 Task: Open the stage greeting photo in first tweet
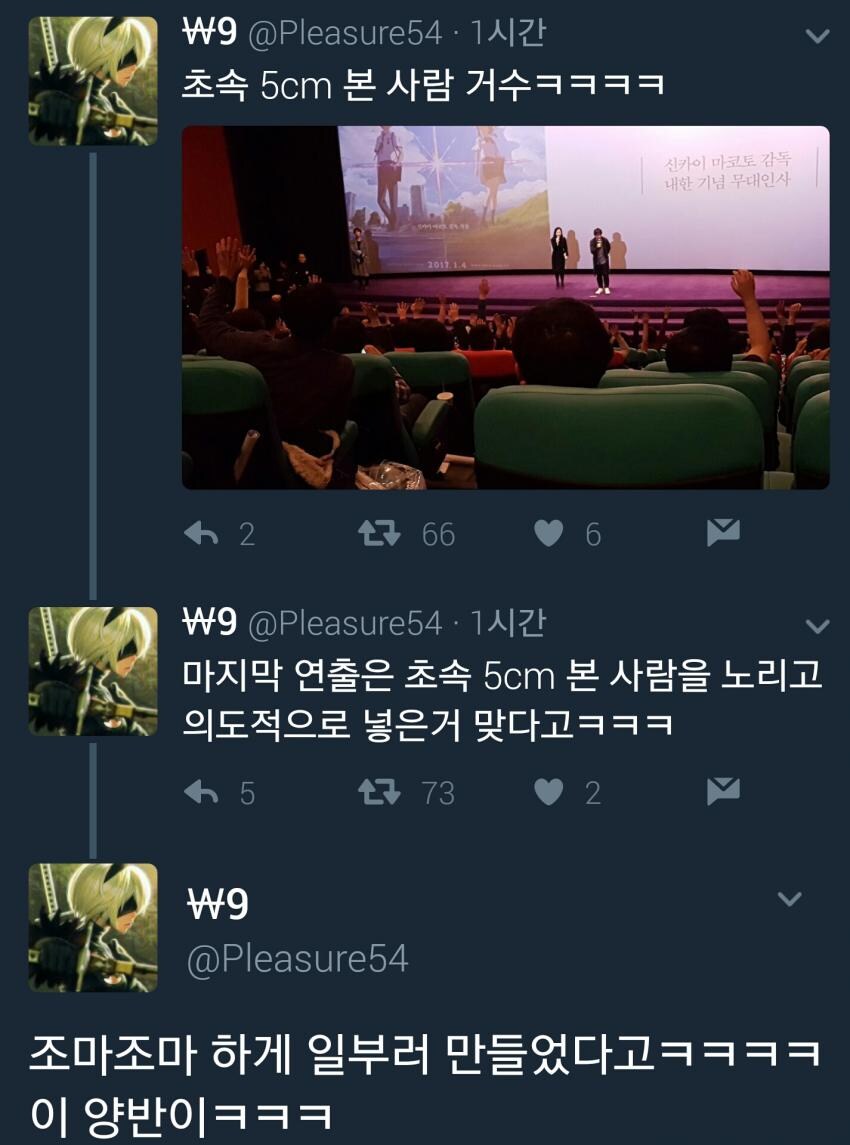(x=505, y=307)
